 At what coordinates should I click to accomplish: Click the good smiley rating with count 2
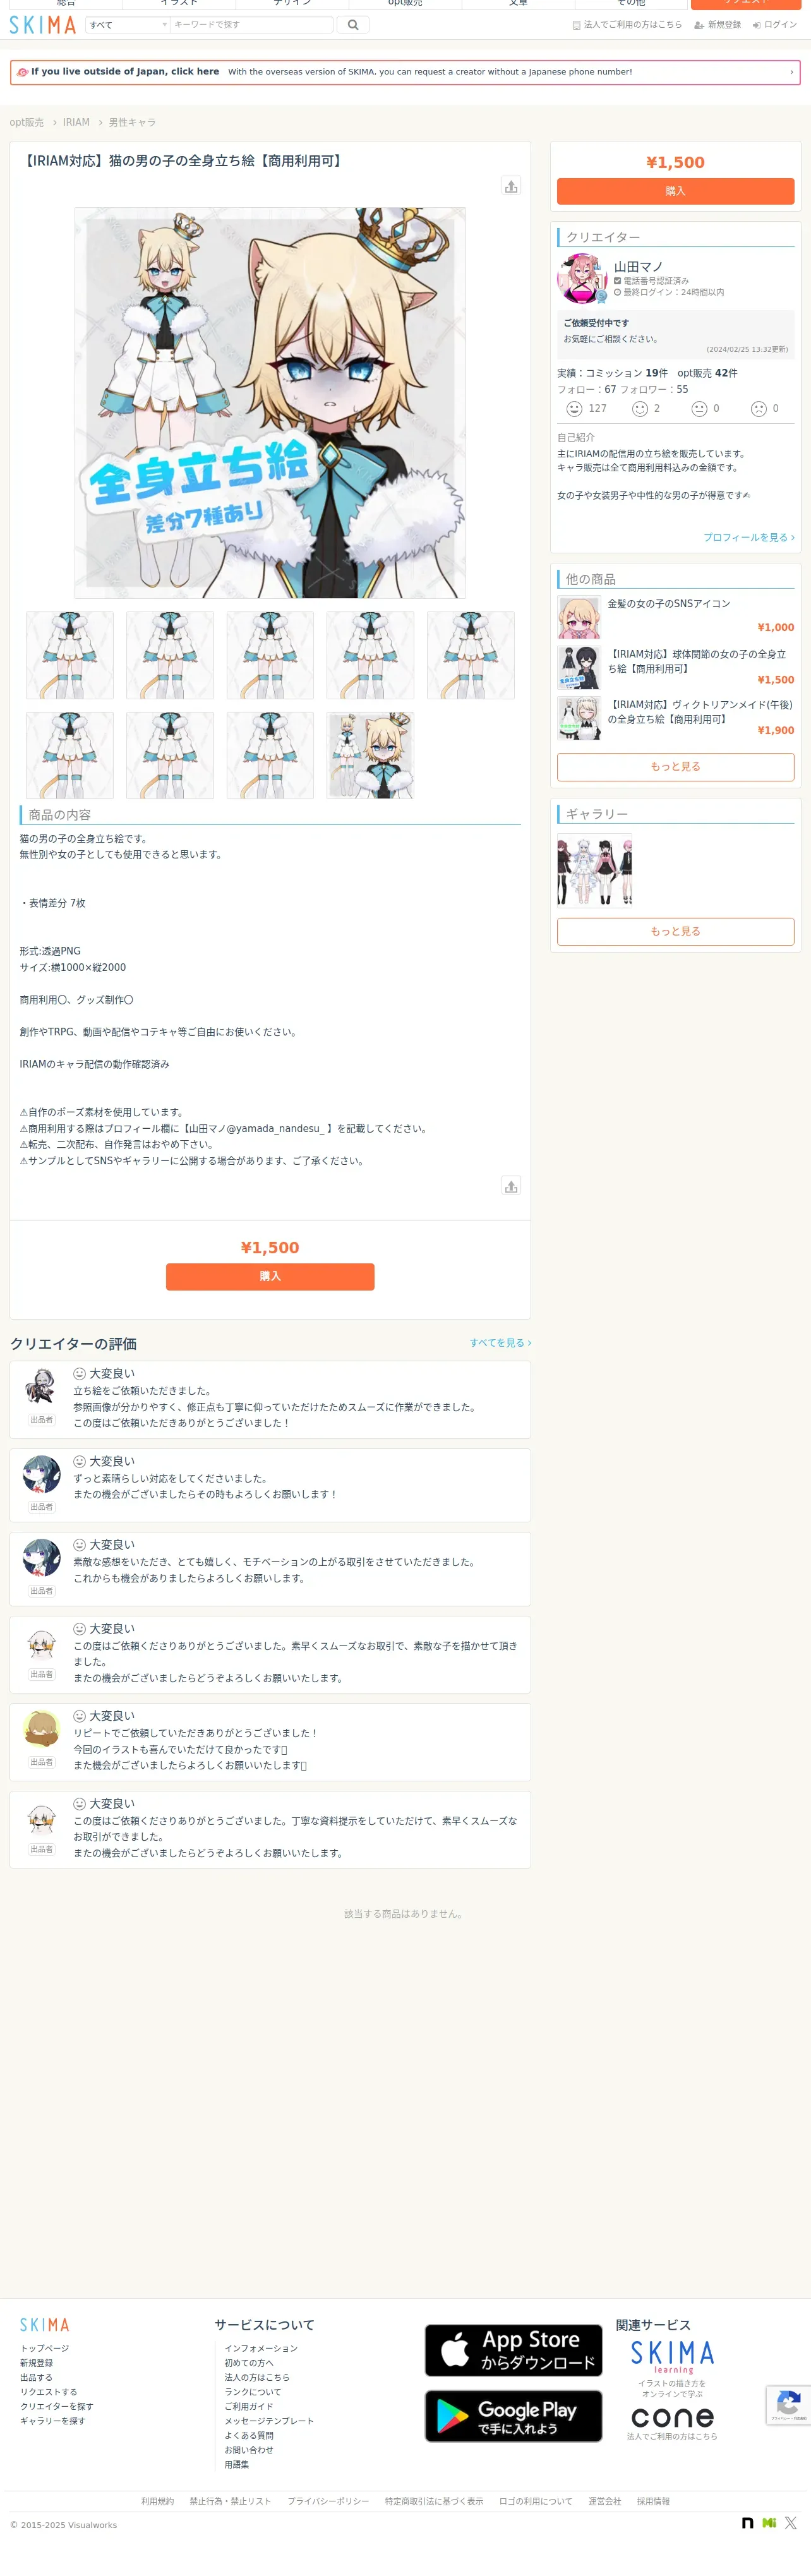click(x=640, y=409)
